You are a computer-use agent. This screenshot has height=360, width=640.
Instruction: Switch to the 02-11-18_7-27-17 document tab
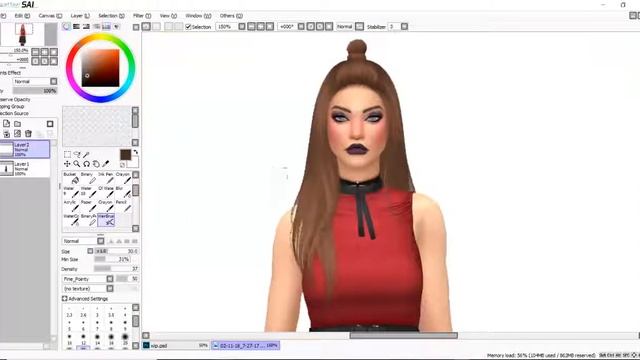[x=246, y=345]
